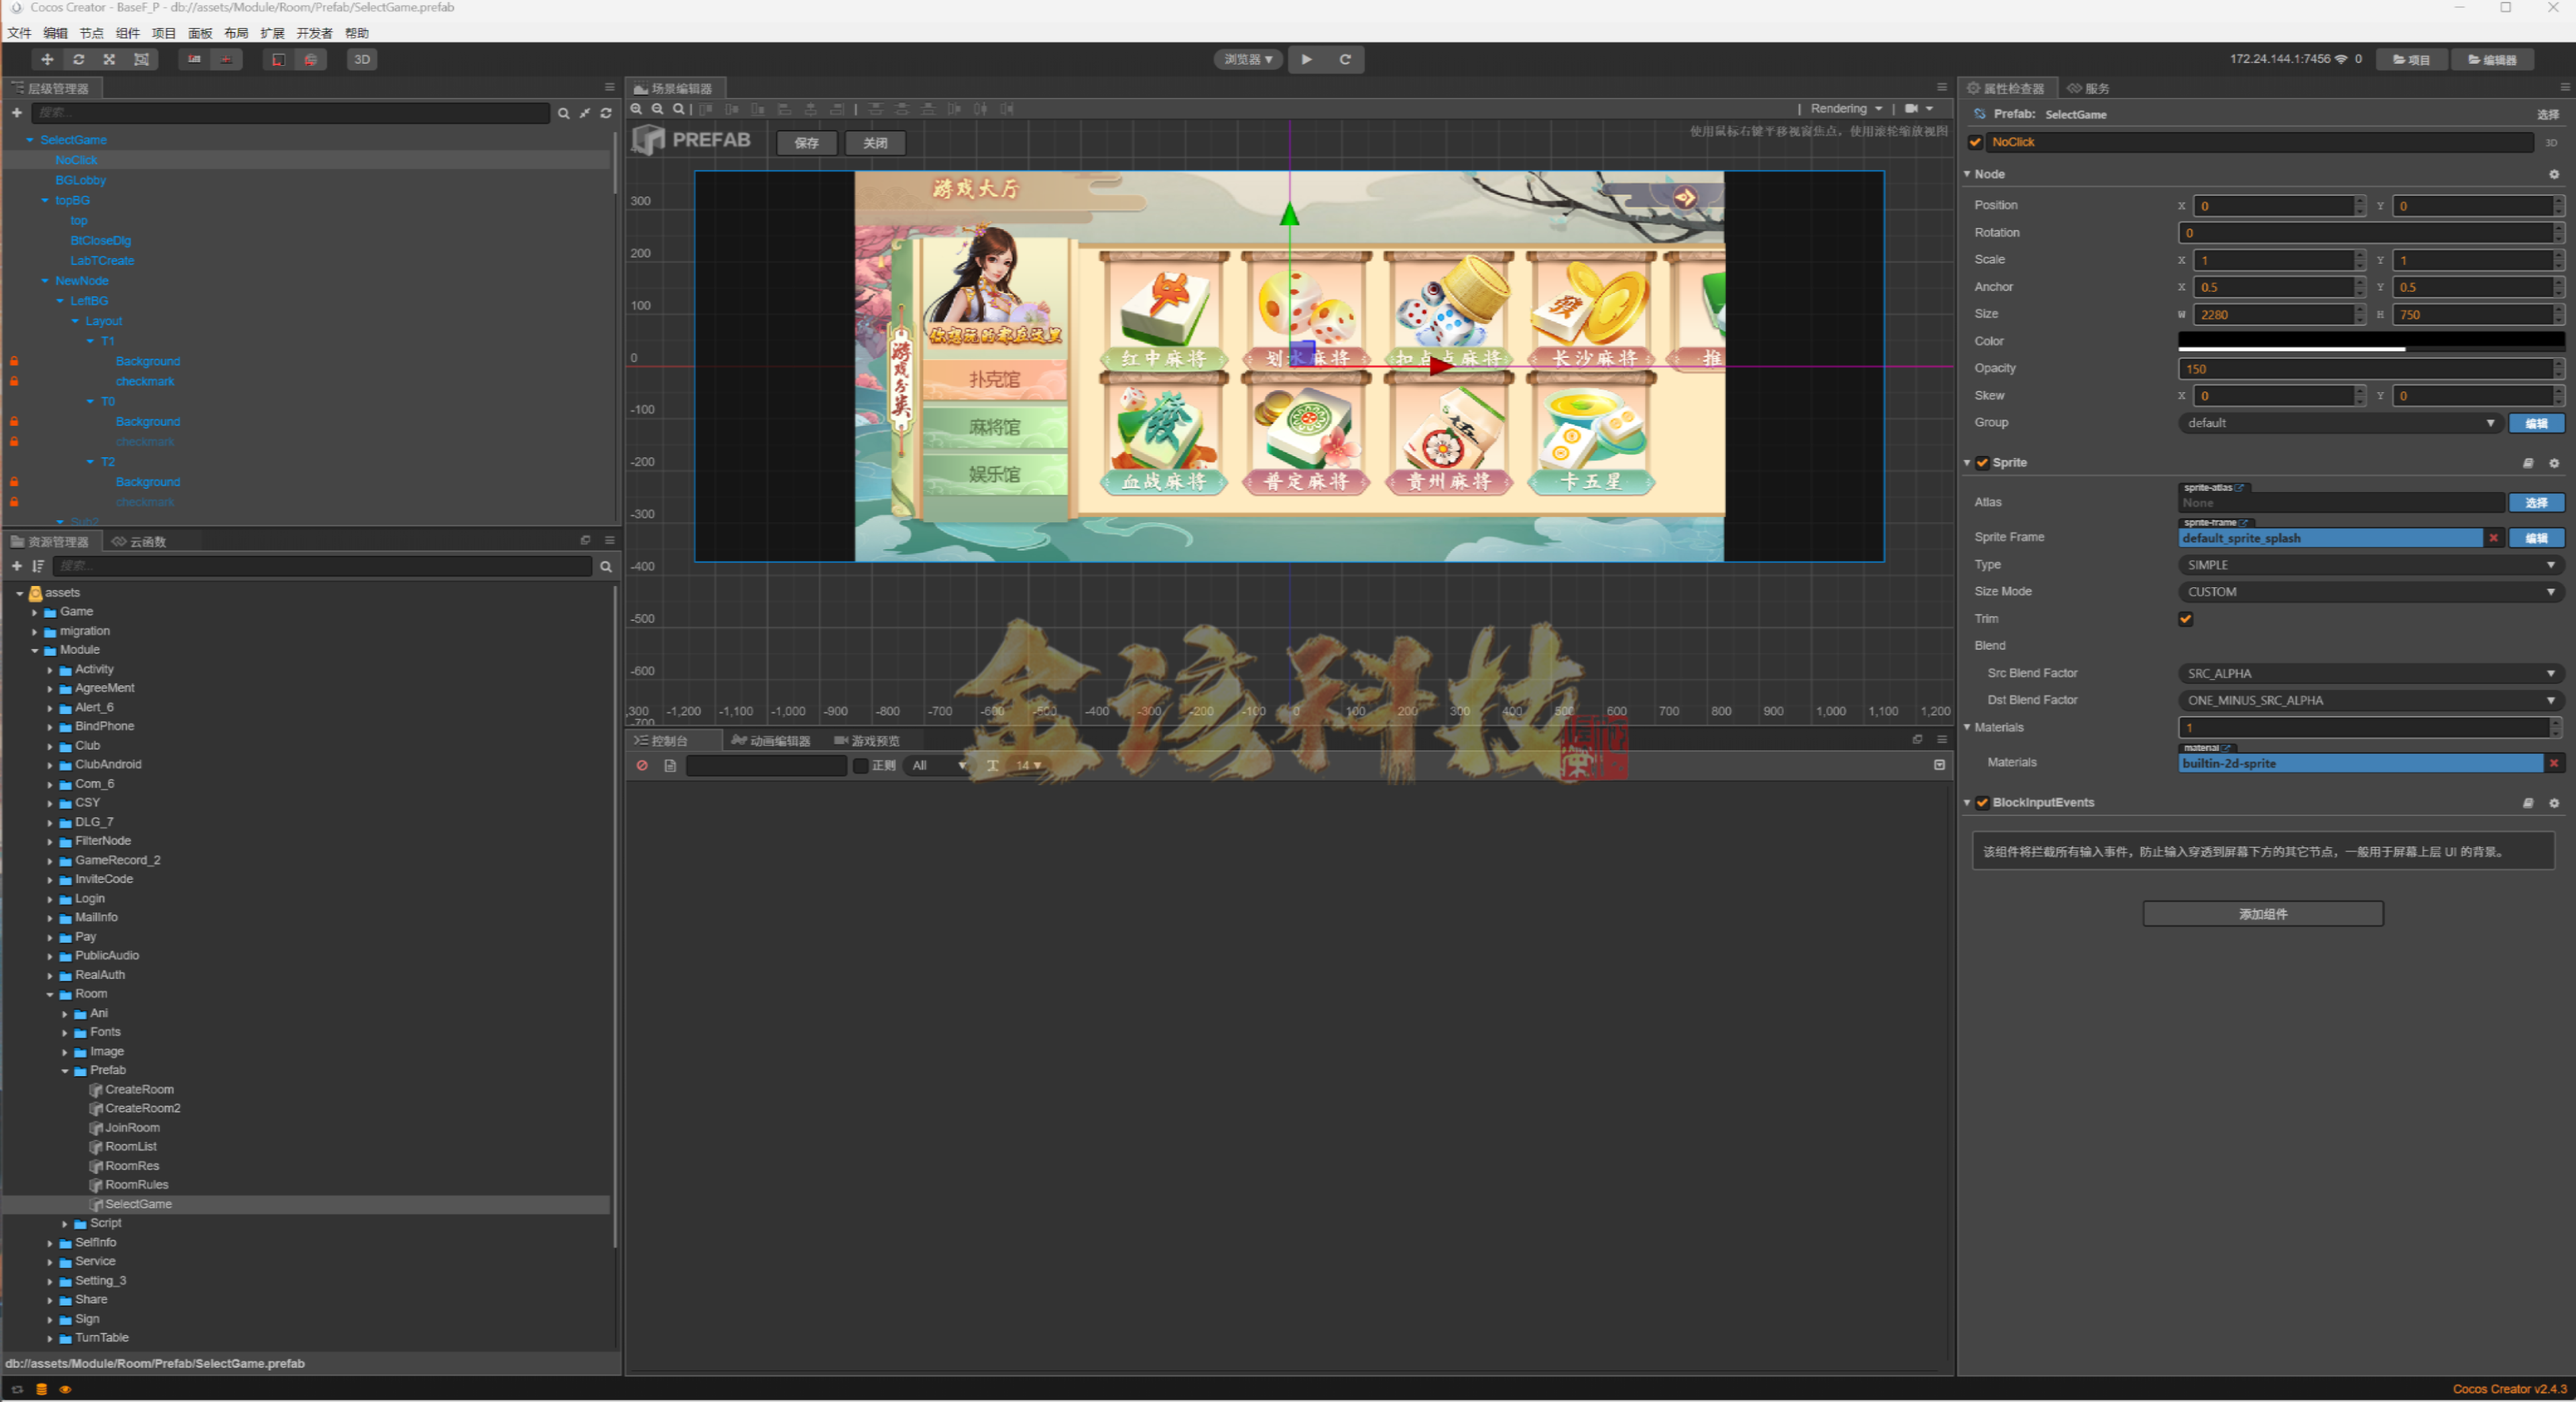Image resolution: width=2576 pixels, height=1402 pixels.
Task: Click the refresh icon next to the Play button
Action: click(1345, 60)
